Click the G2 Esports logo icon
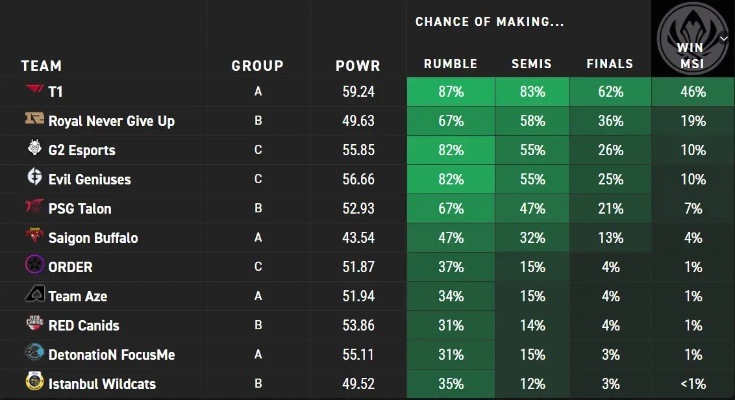The height and width of the screenshot is (400, 735). [x=34, y=150]
